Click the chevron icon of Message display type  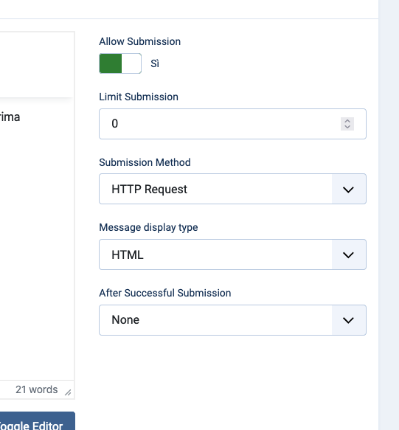[x=348, y=255]
